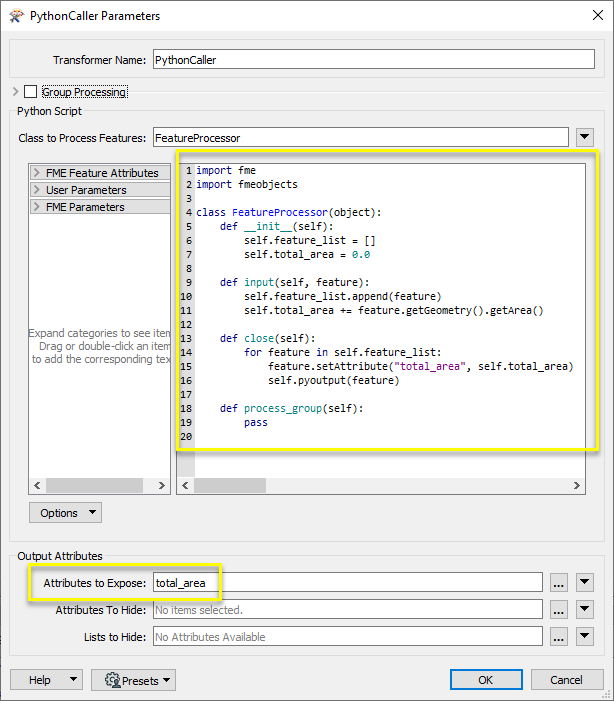The width and height of the screenshot is (614, 701).
Task: Click the category panel horizontal scrollbar thumb
Action: (94, 486)
